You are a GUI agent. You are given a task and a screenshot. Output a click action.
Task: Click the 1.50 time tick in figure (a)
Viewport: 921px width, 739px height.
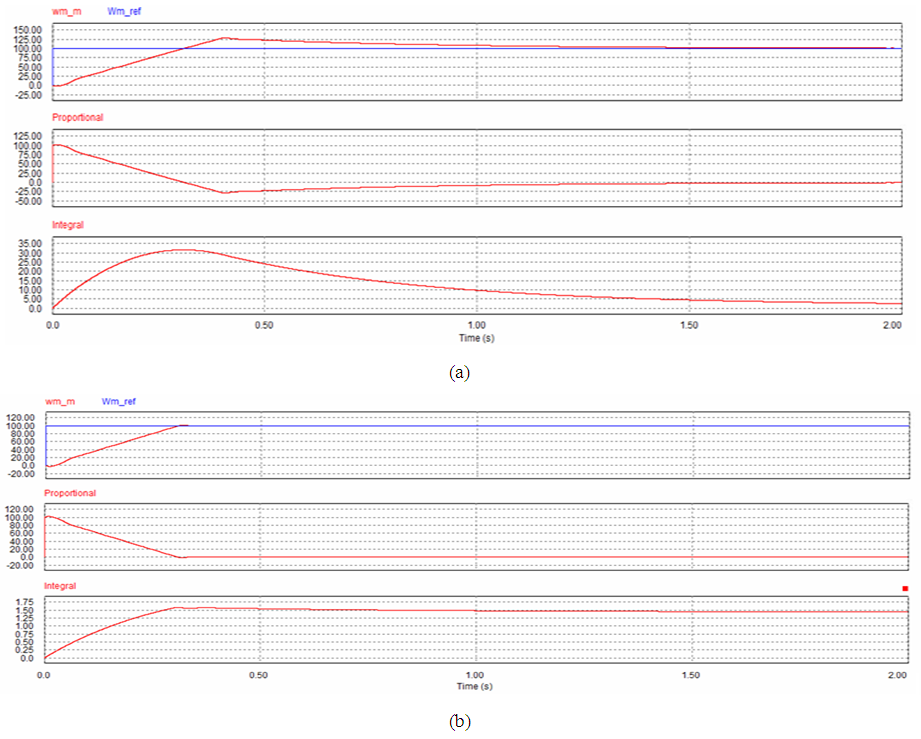(688, 326)
